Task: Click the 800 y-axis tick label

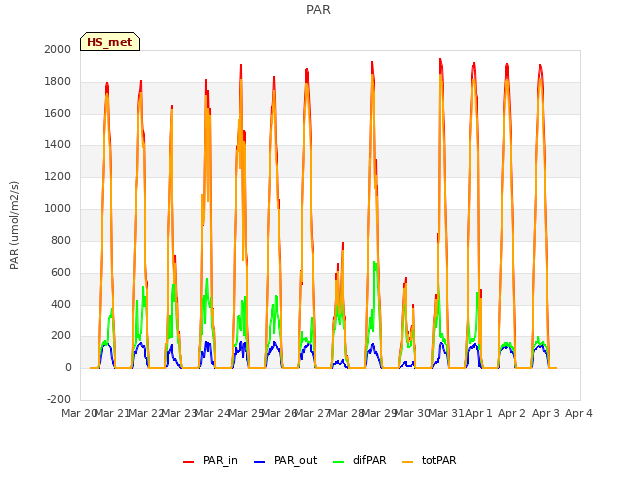Action: pyautogui.click(x=61, y=240)
